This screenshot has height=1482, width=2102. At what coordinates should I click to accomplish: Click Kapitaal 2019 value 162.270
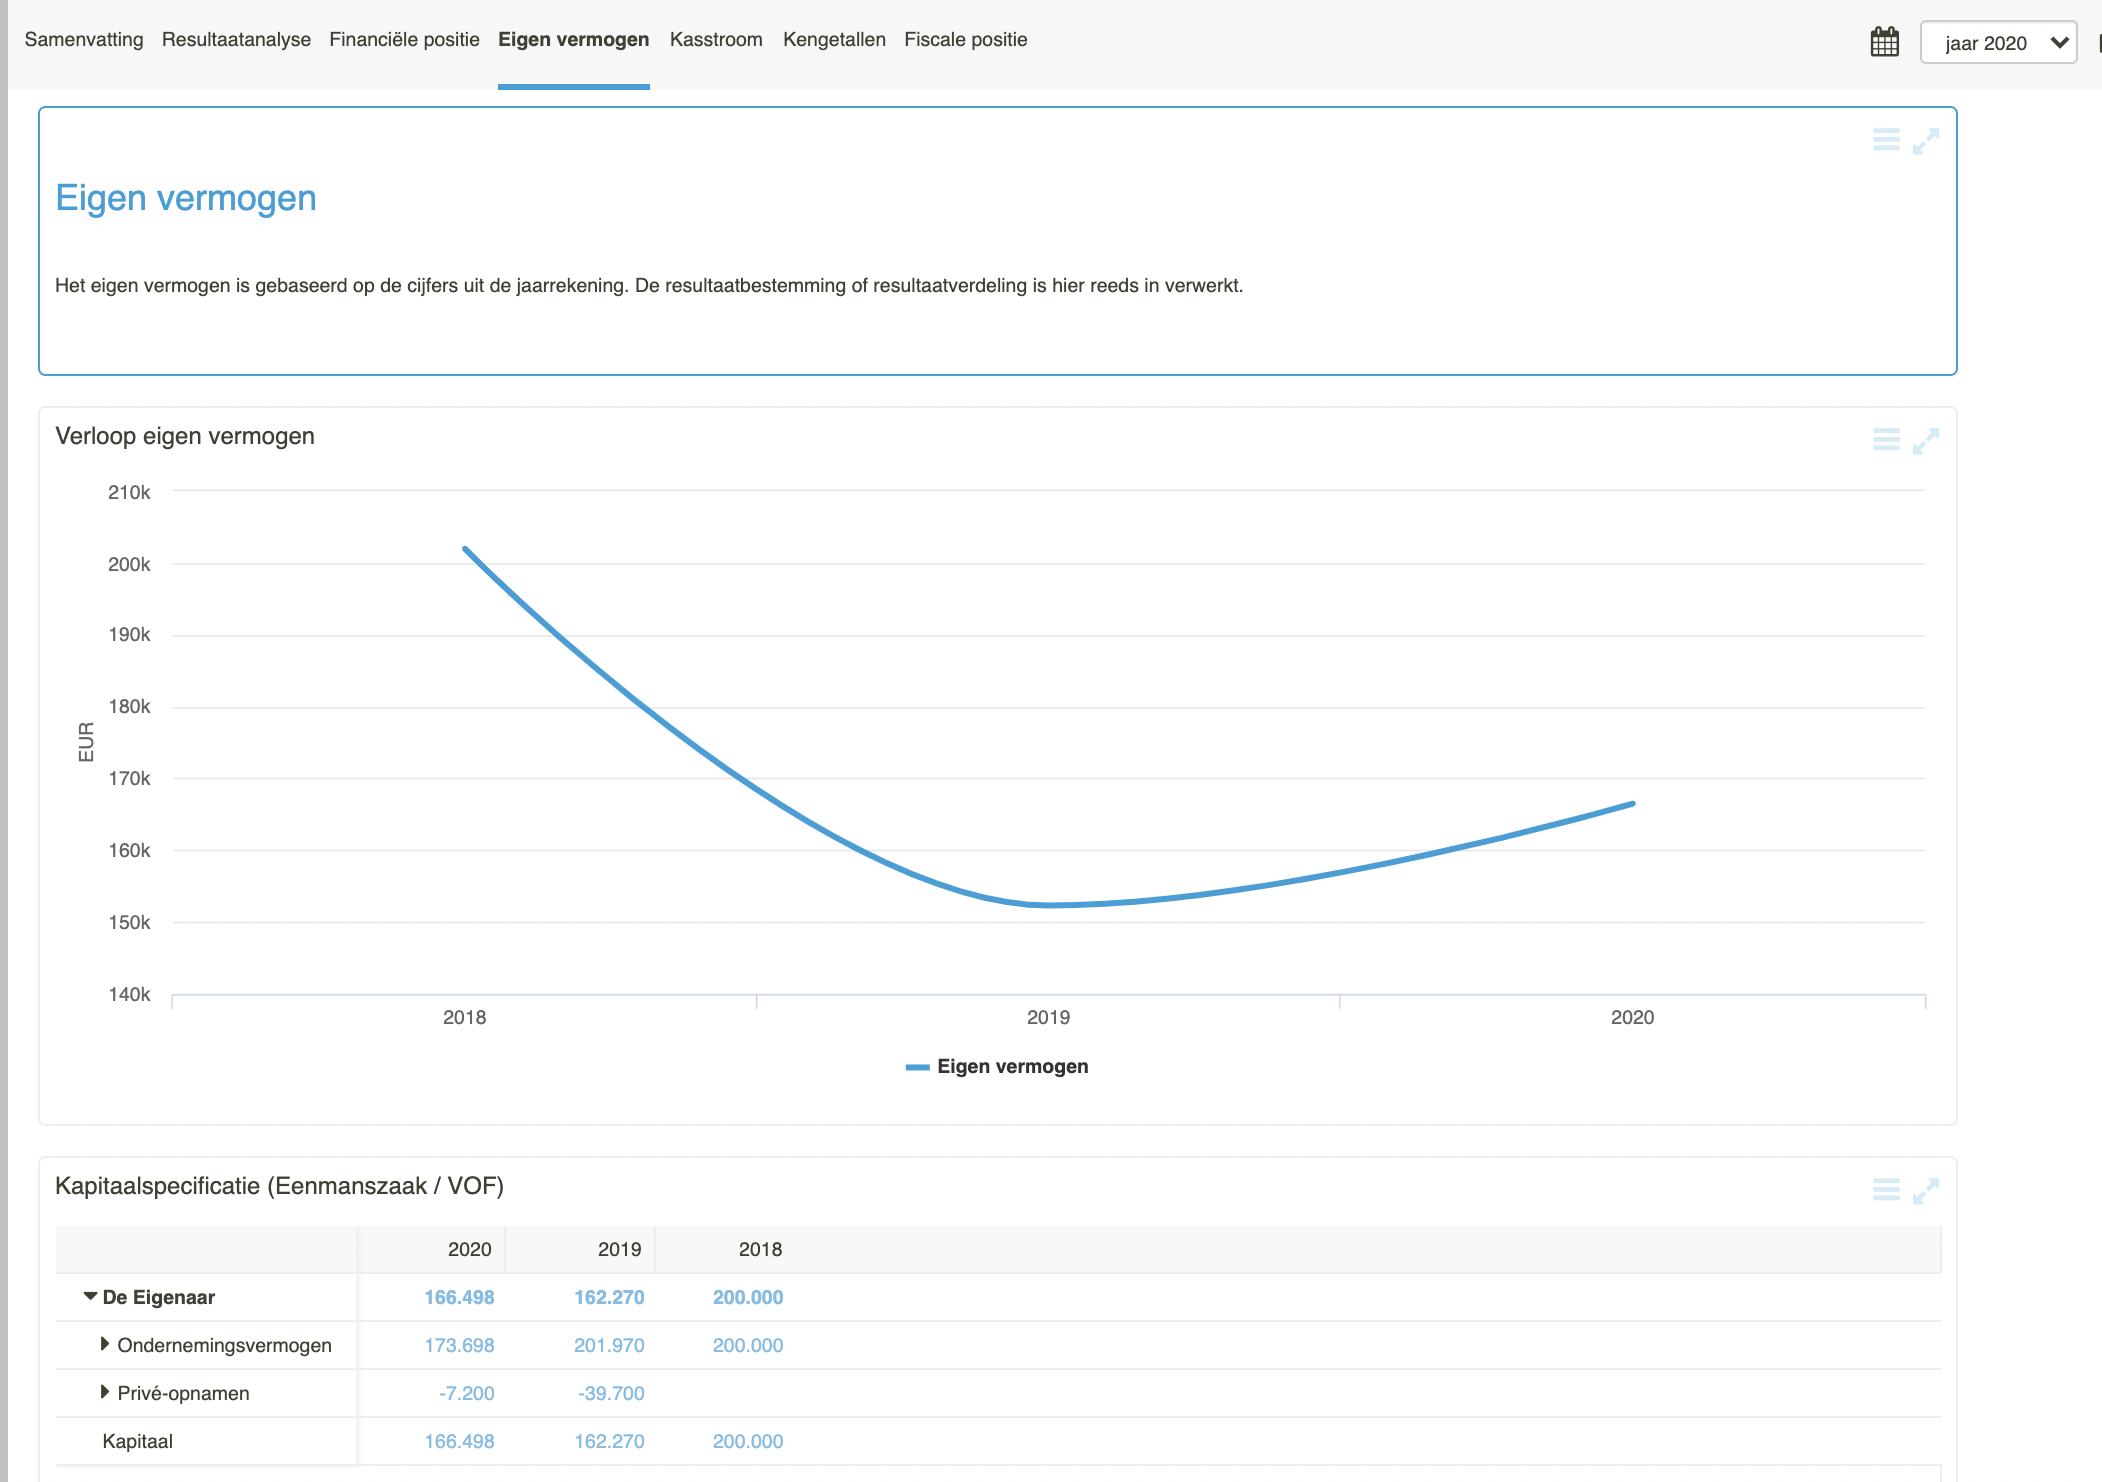point(609,1442)
